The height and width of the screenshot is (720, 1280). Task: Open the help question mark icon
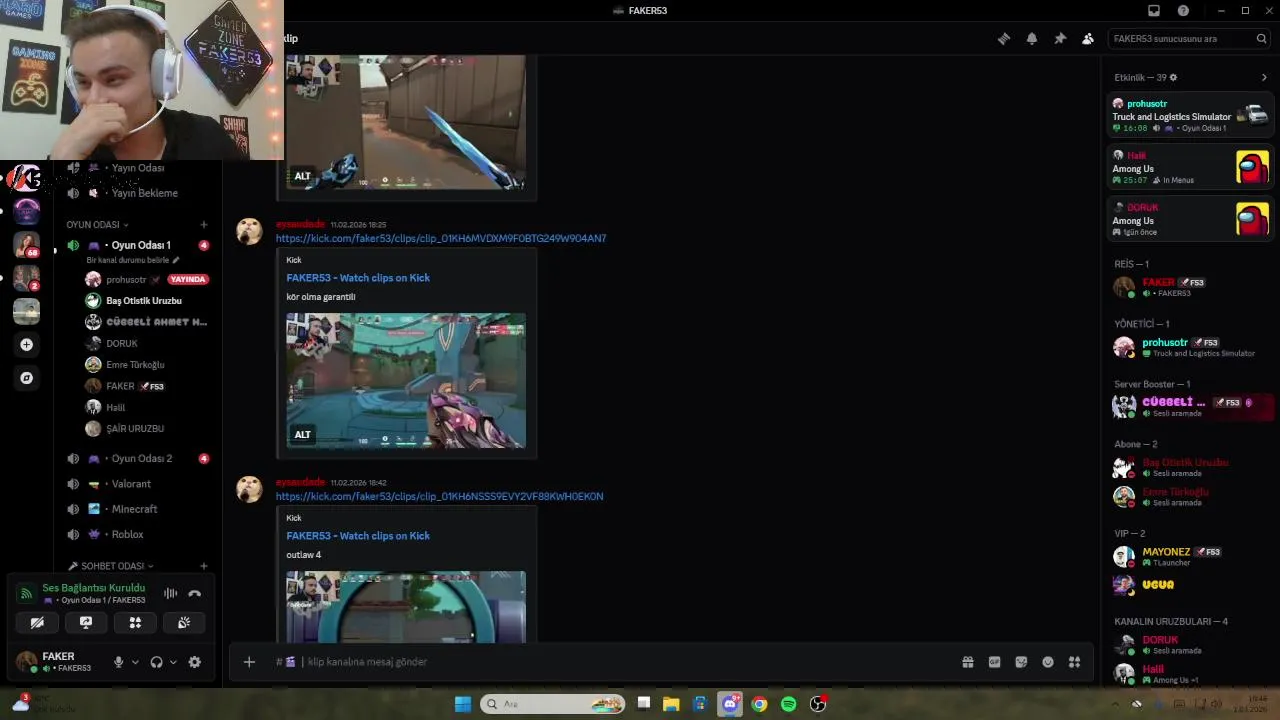(x=1184, y=10)
